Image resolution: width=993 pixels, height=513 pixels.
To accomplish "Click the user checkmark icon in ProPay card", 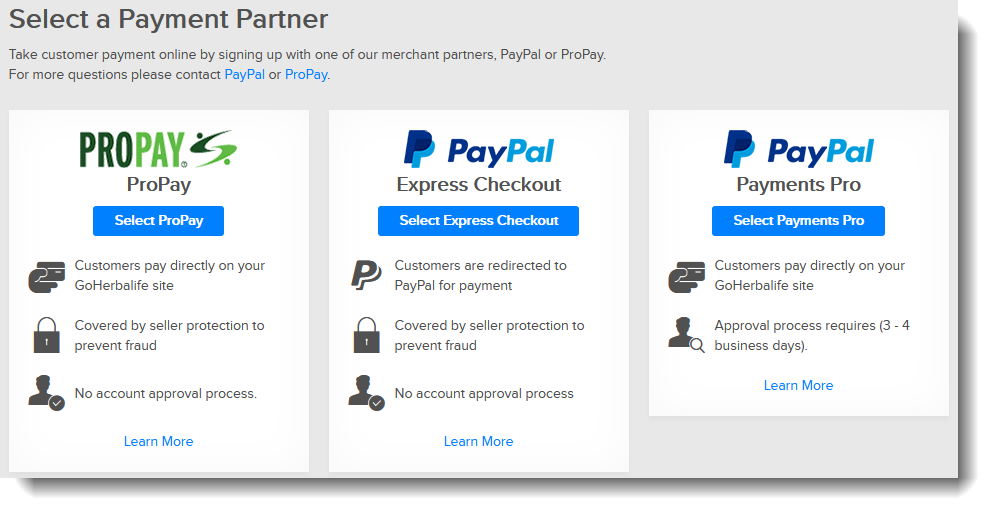I will (x=46, y=393).
